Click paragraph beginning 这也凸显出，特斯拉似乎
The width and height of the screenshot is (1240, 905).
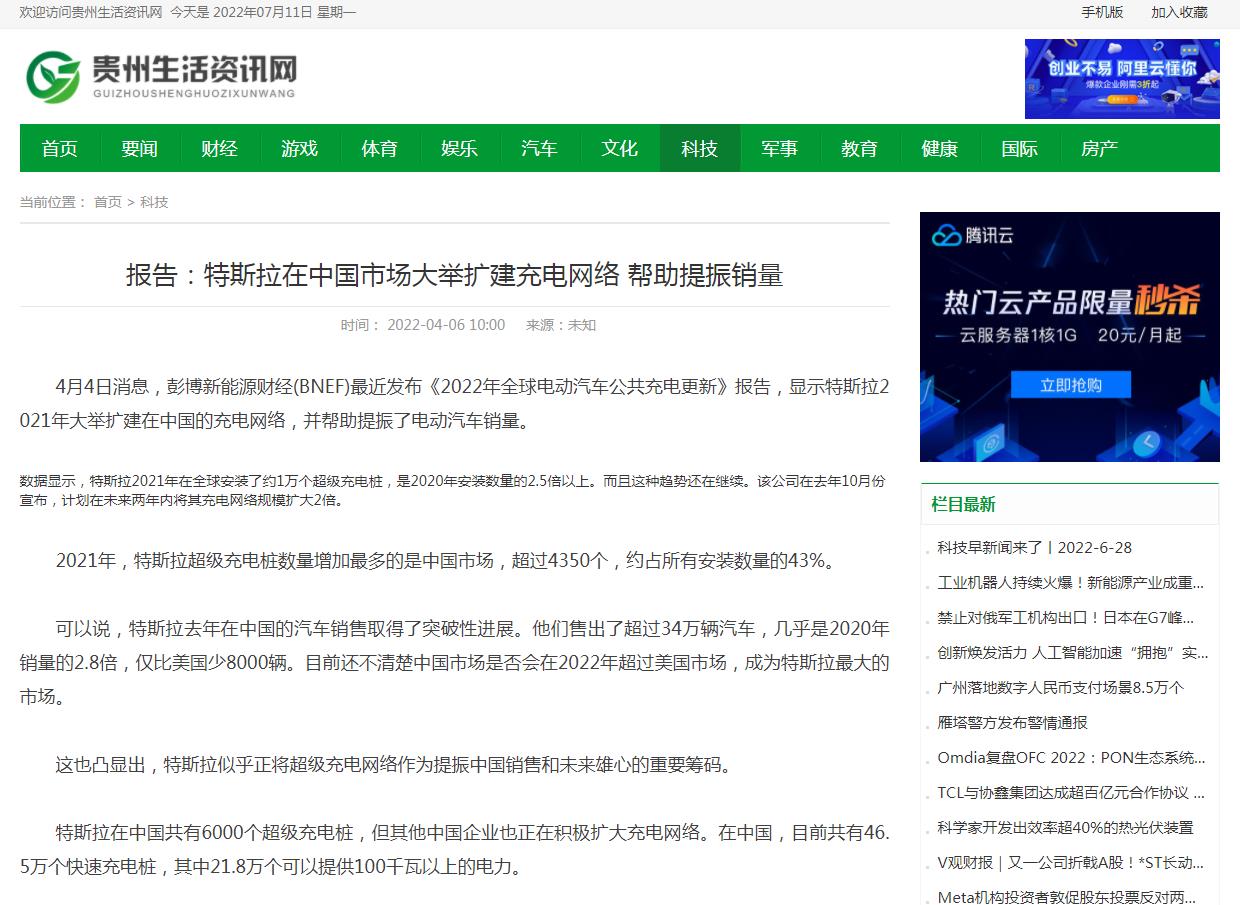395,765
